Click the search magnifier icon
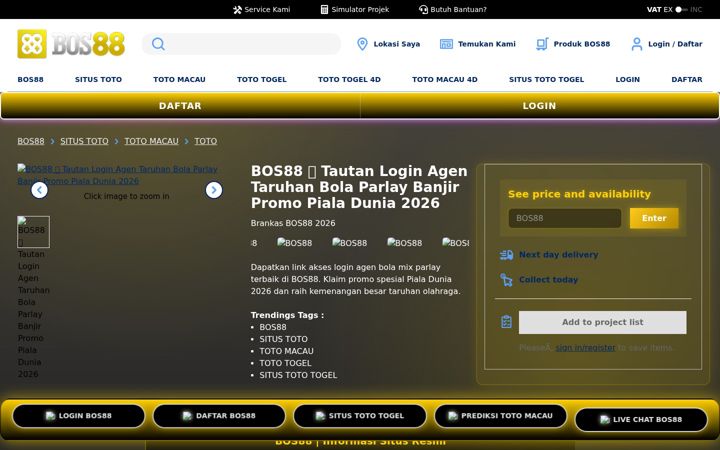 pyautogui.click(x=158, y=44)
